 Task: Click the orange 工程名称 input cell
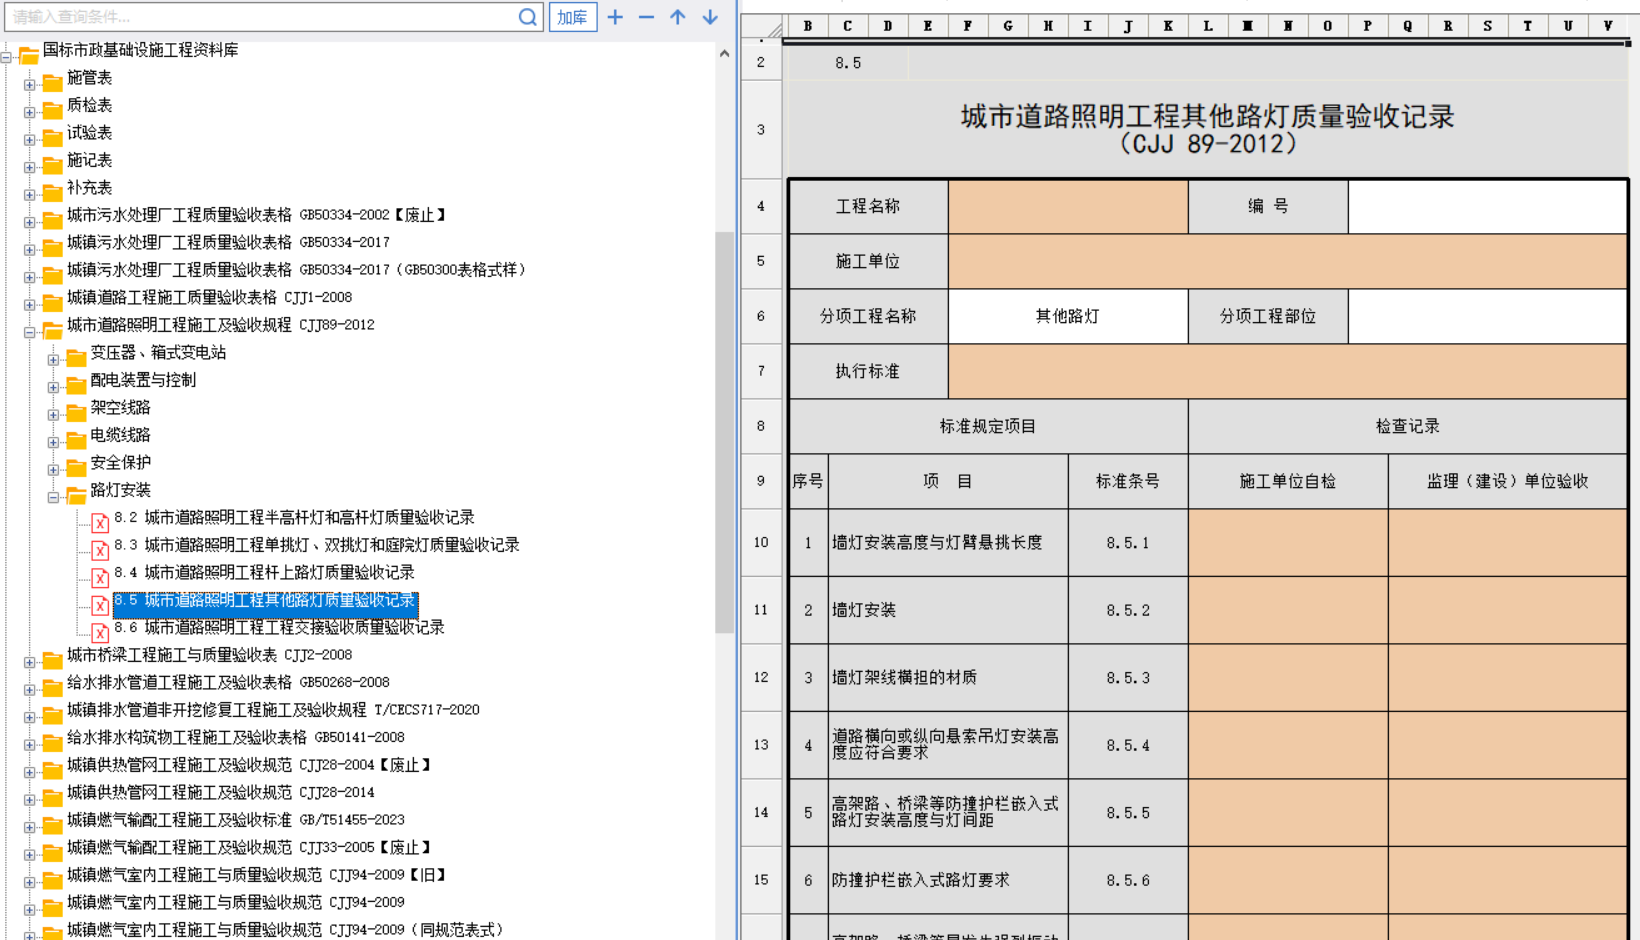tap(1067, 206)
